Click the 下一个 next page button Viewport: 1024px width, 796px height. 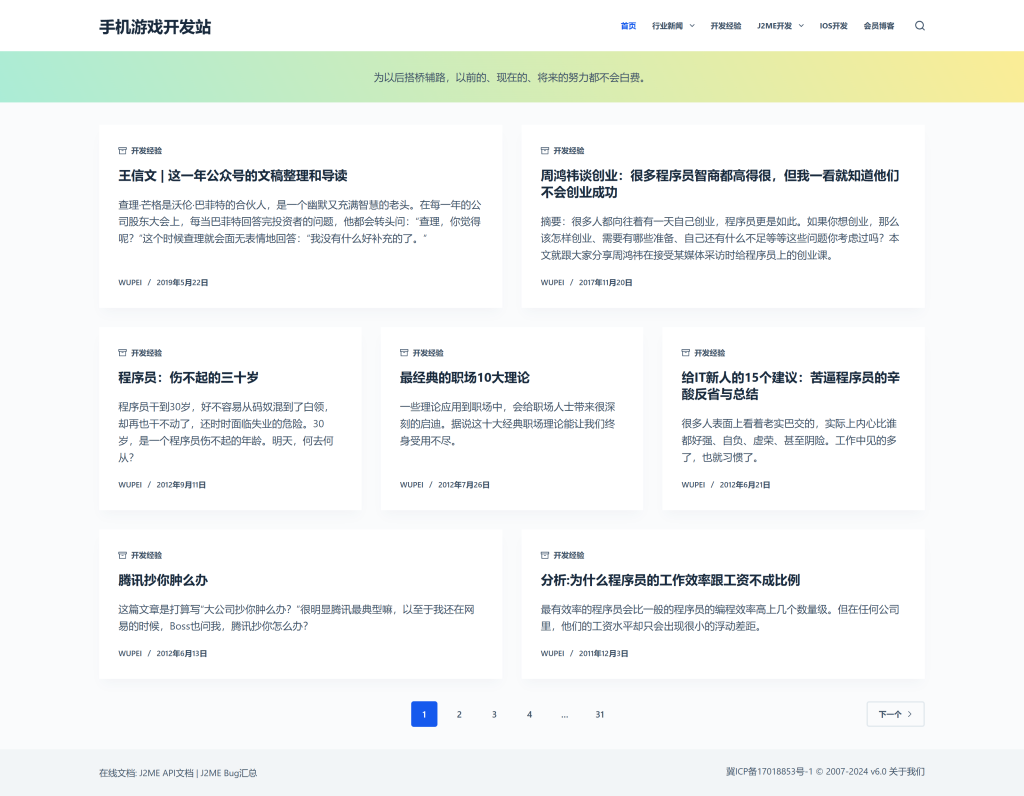895,714
